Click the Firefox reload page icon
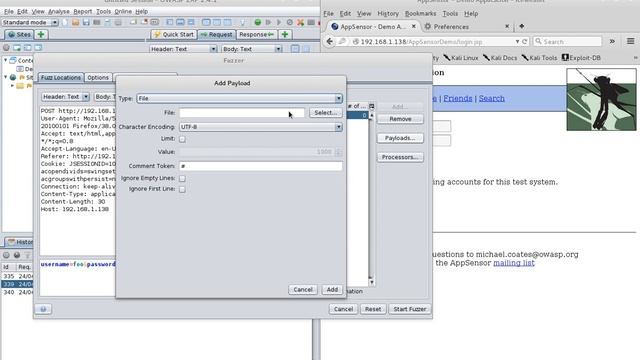This screenshot has width=640, height=360. tap(524, 42)
